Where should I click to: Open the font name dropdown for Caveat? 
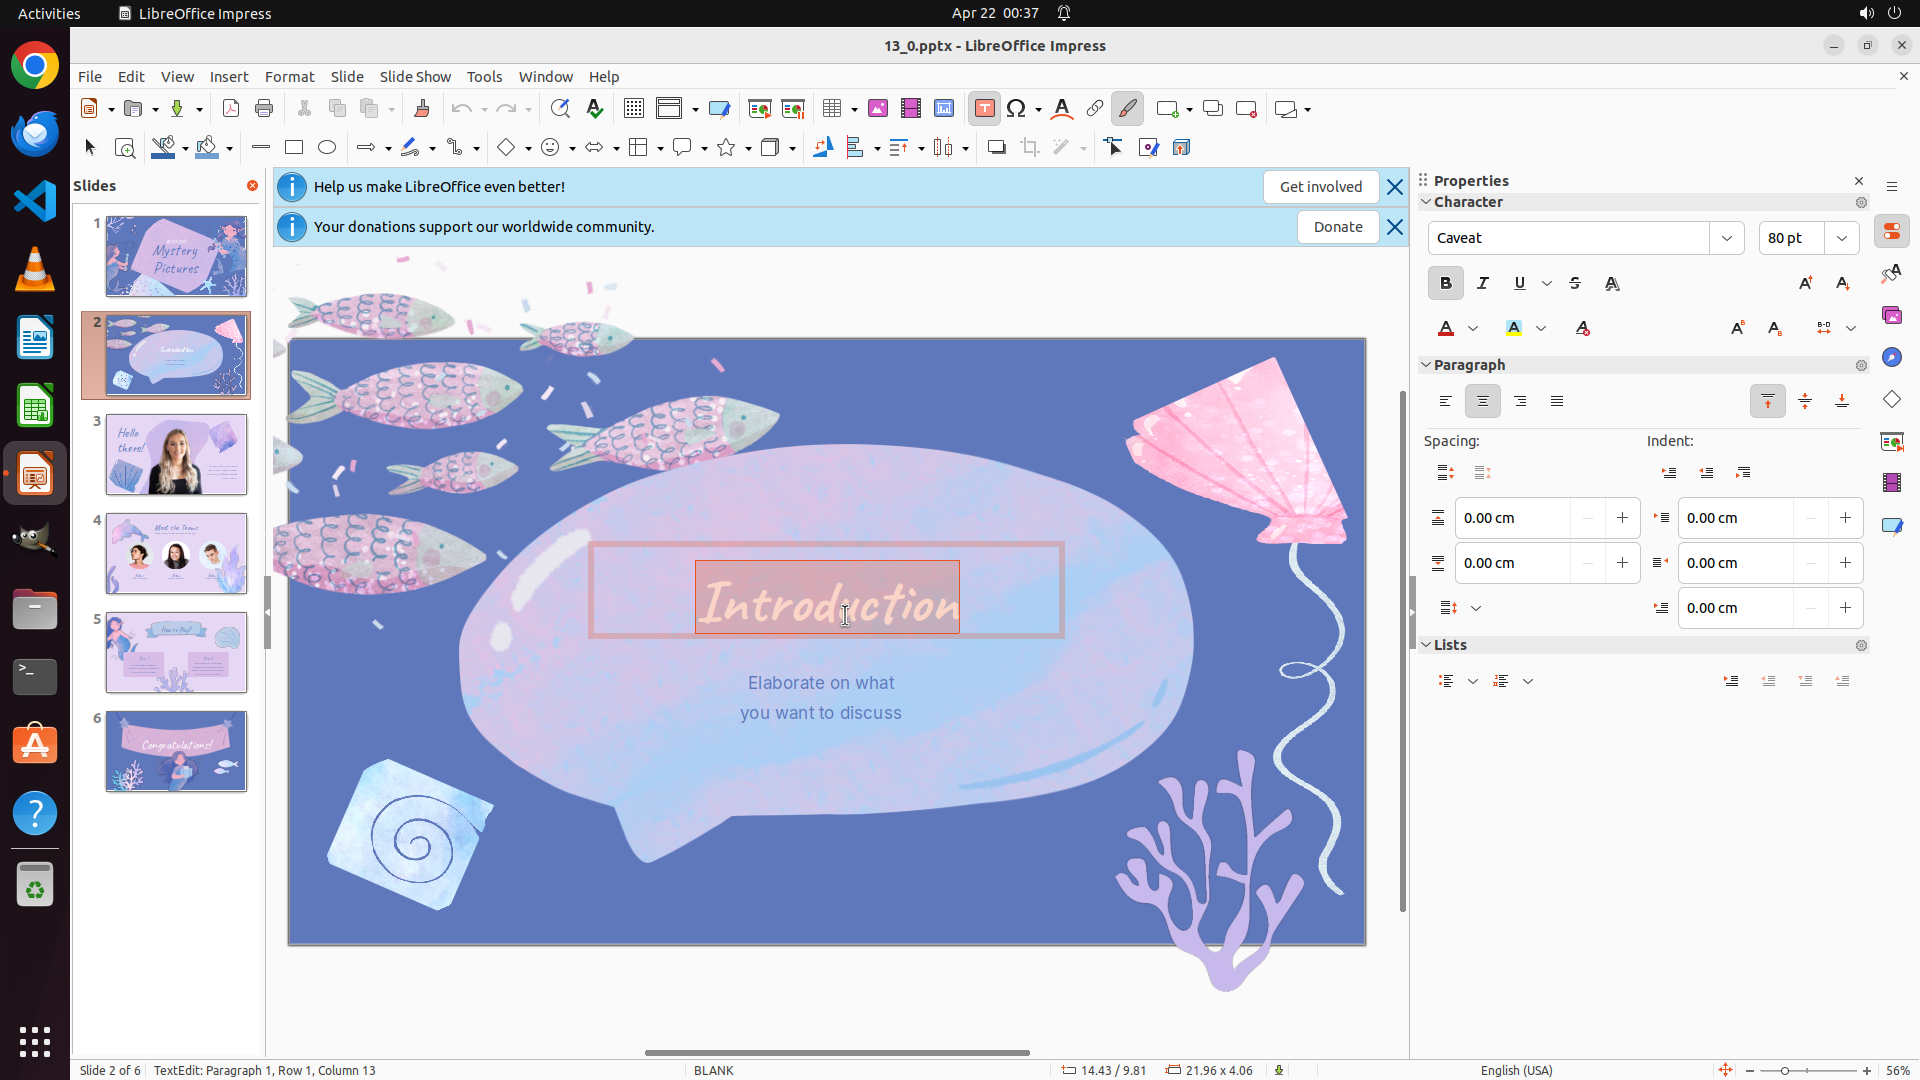point(1727,238)
